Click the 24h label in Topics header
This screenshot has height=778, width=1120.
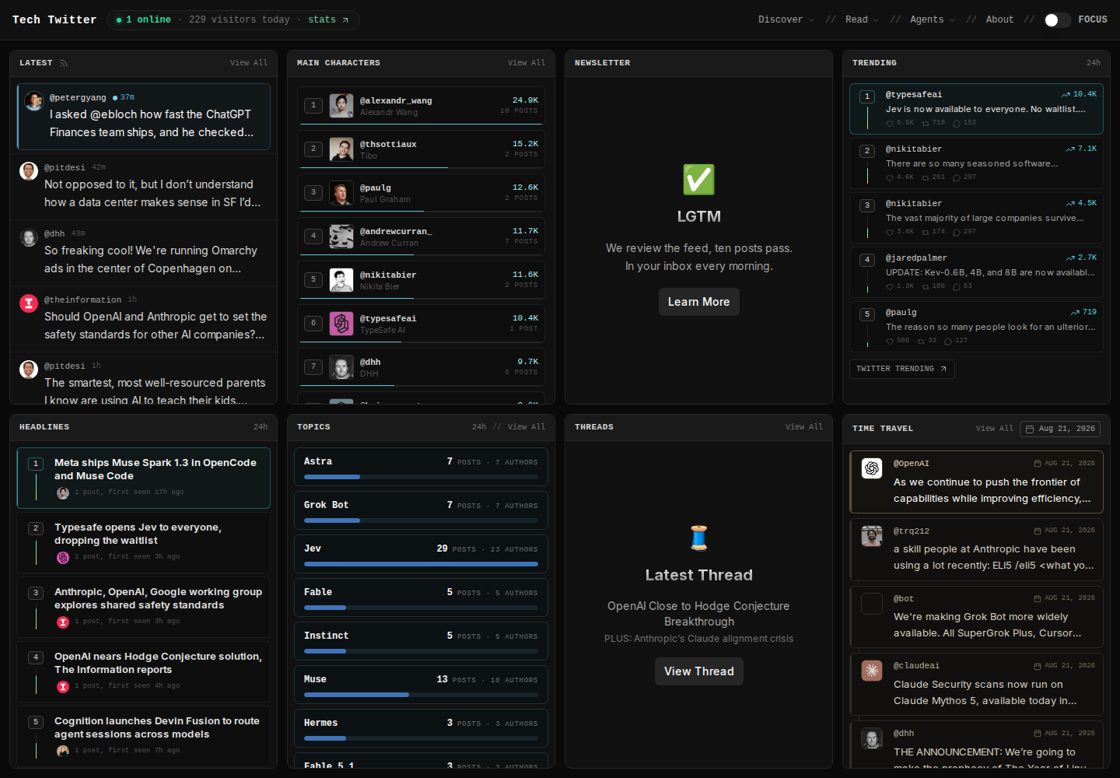click(x=479, y=427)
